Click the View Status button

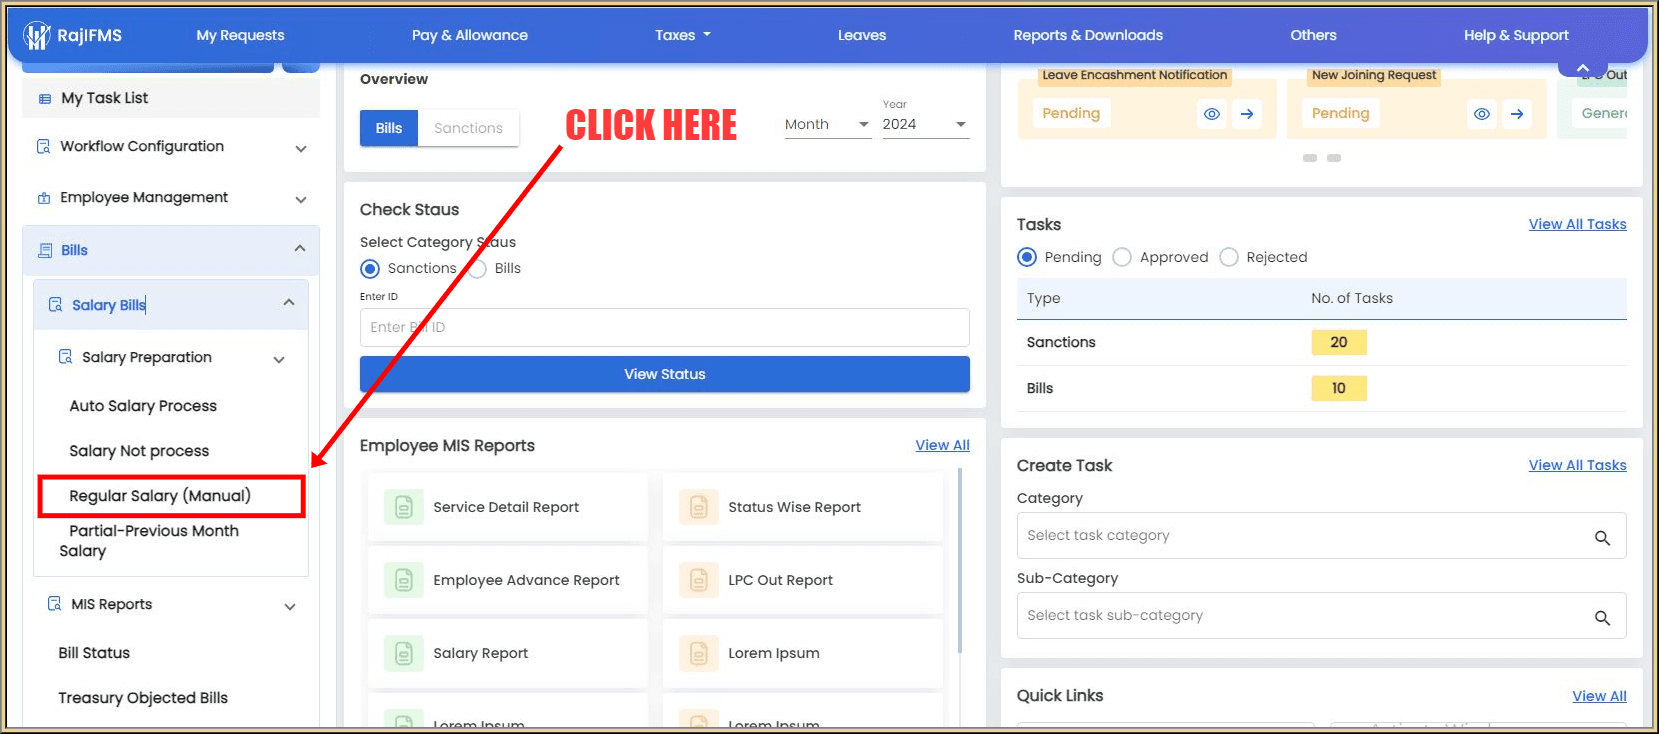(x=665, y=374)
